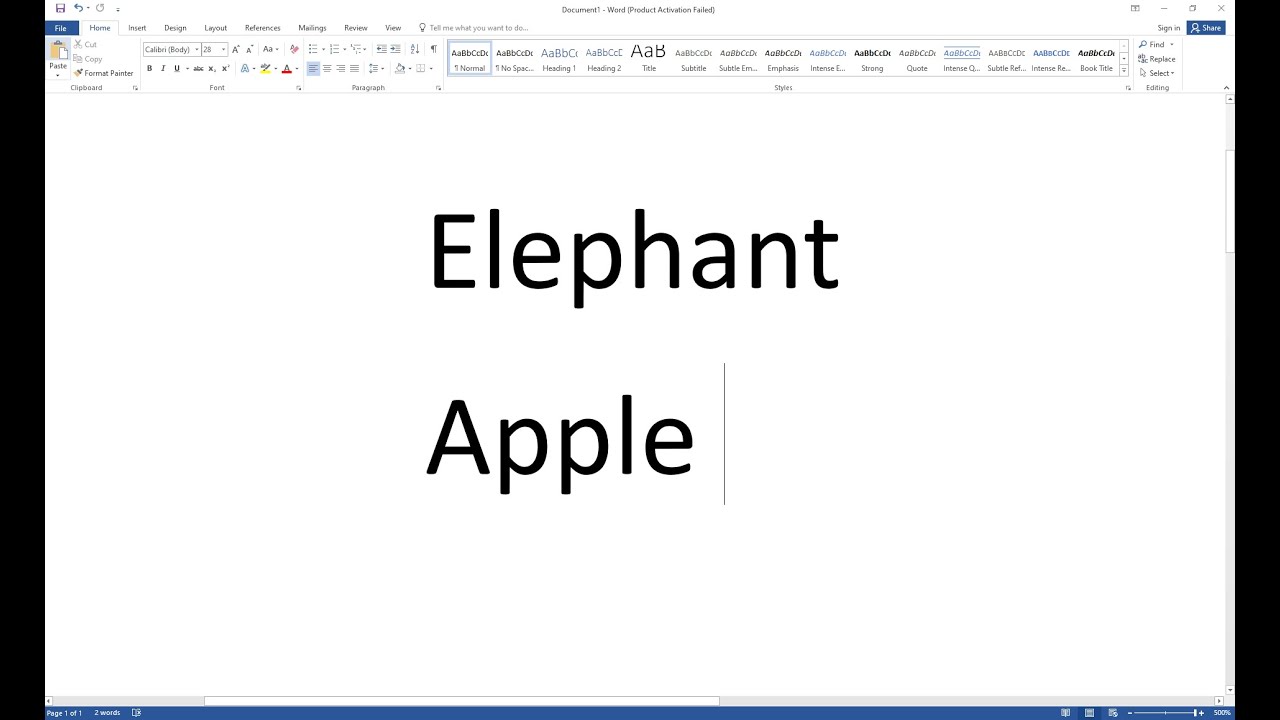Click the red Font Color button
The width and height of the screenshot is (1280, 720).
click(x=286, y=69)
